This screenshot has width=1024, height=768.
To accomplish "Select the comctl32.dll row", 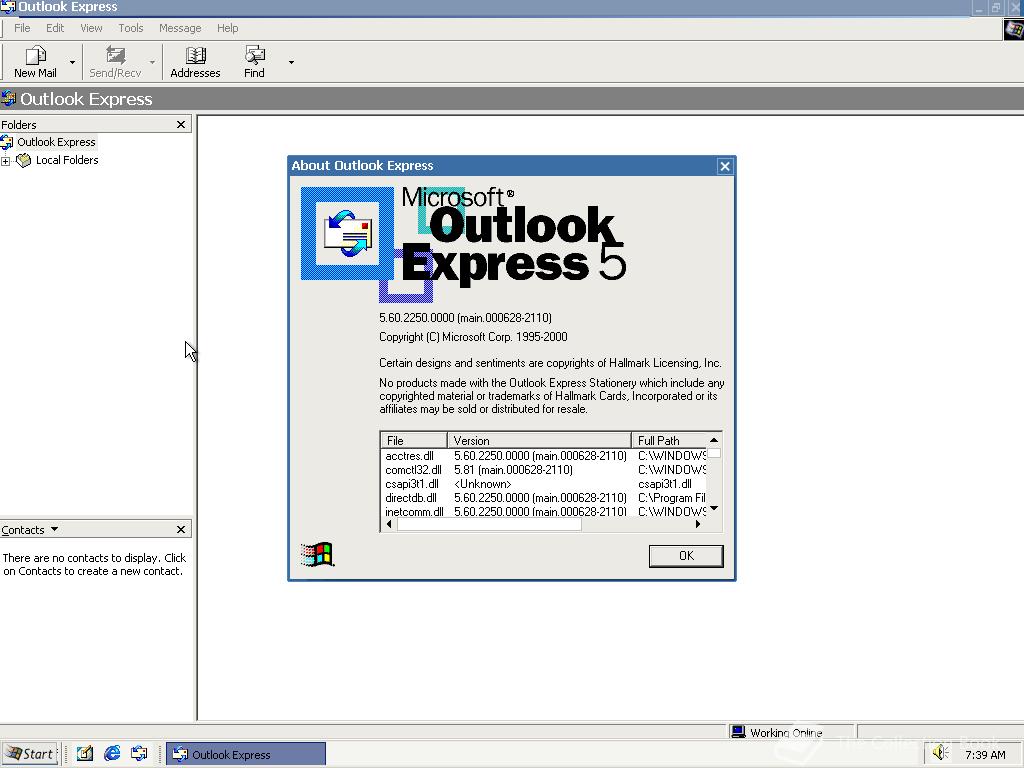I will [543, 470].
